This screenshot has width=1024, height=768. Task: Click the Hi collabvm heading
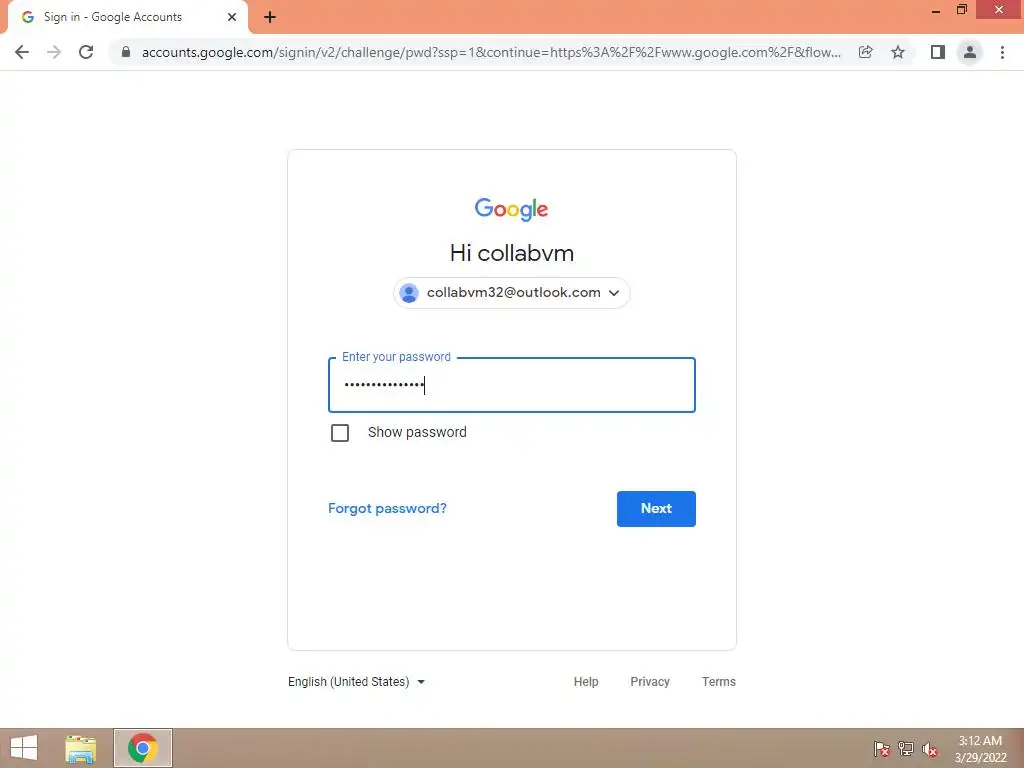[x=511, y=253]
